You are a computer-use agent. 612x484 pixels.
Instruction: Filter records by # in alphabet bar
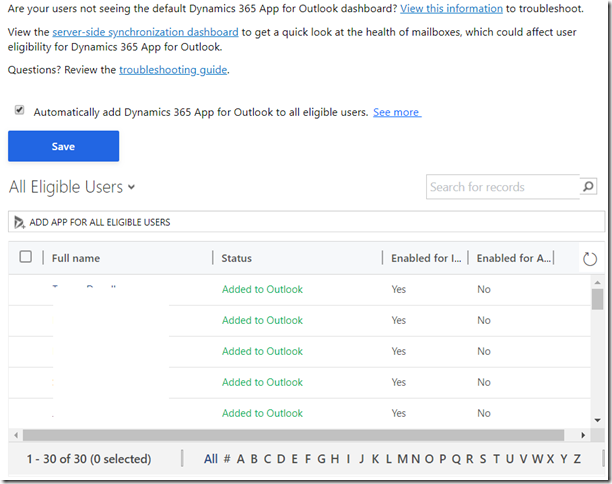tap(227, 459)
